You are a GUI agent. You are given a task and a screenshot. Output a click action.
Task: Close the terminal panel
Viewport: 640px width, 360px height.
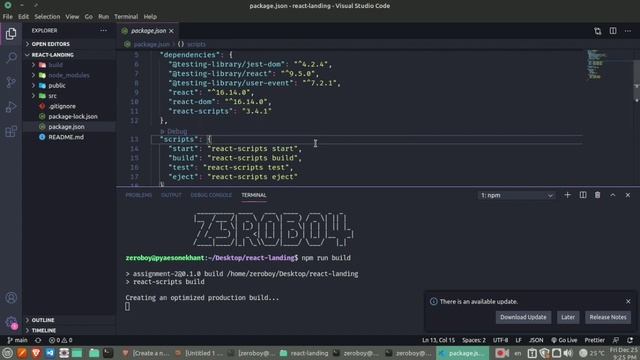pyautogui.click(x=628, y=195)
